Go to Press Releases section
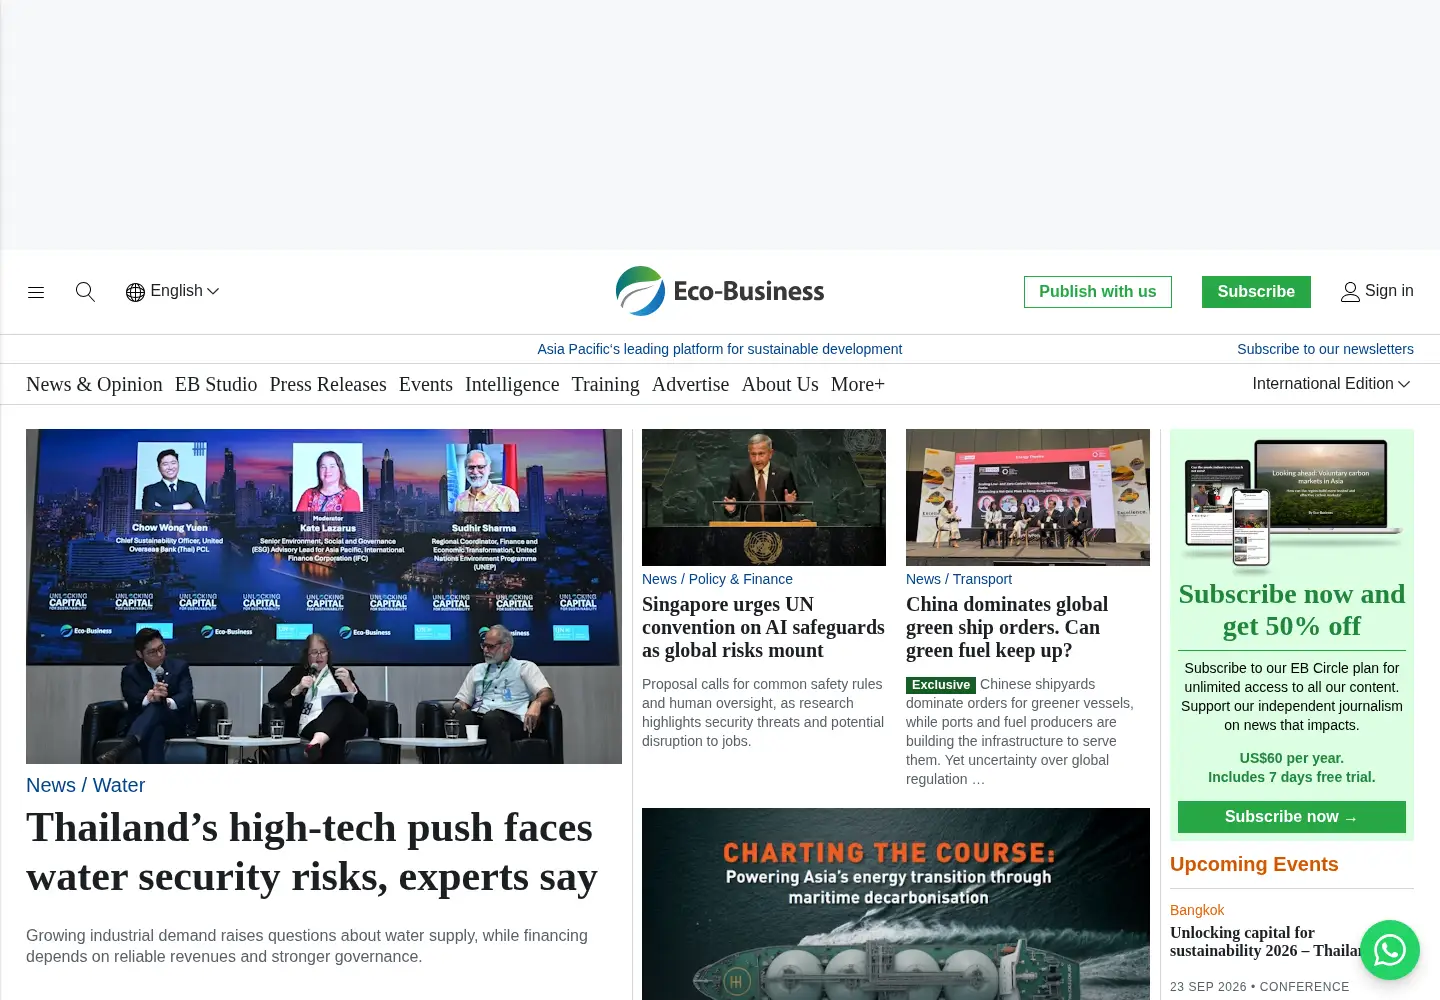Viewport: 1440px width, 1000px height. pos(328,384)
